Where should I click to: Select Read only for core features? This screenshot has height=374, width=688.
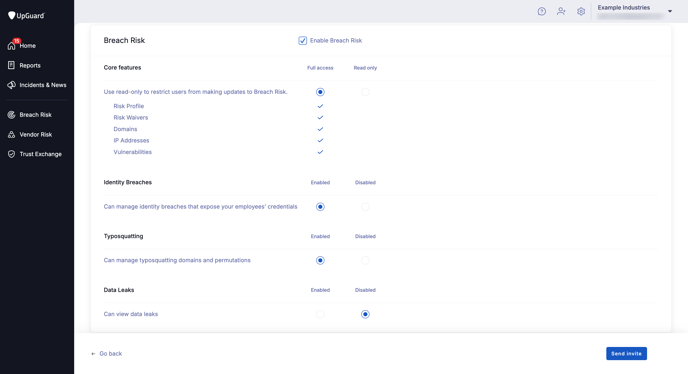click(365, 92)
